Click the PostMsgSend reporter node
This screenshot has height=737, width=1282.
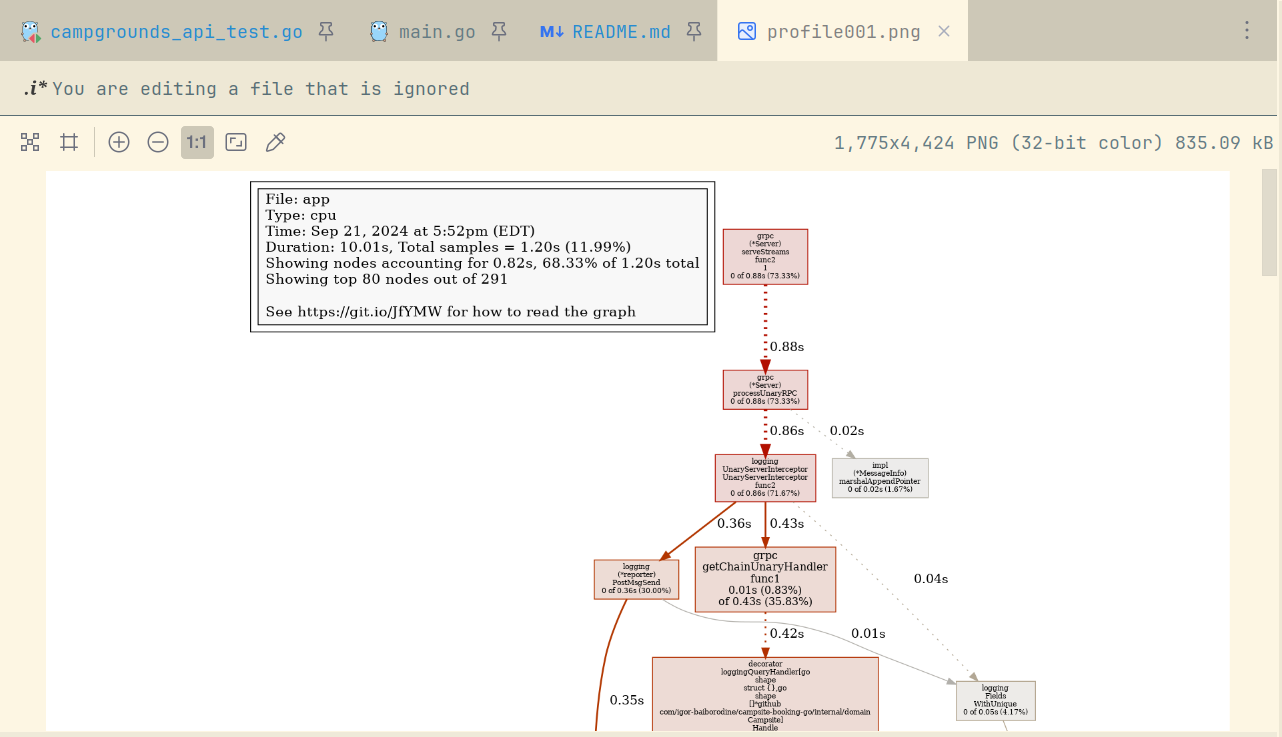636,579
